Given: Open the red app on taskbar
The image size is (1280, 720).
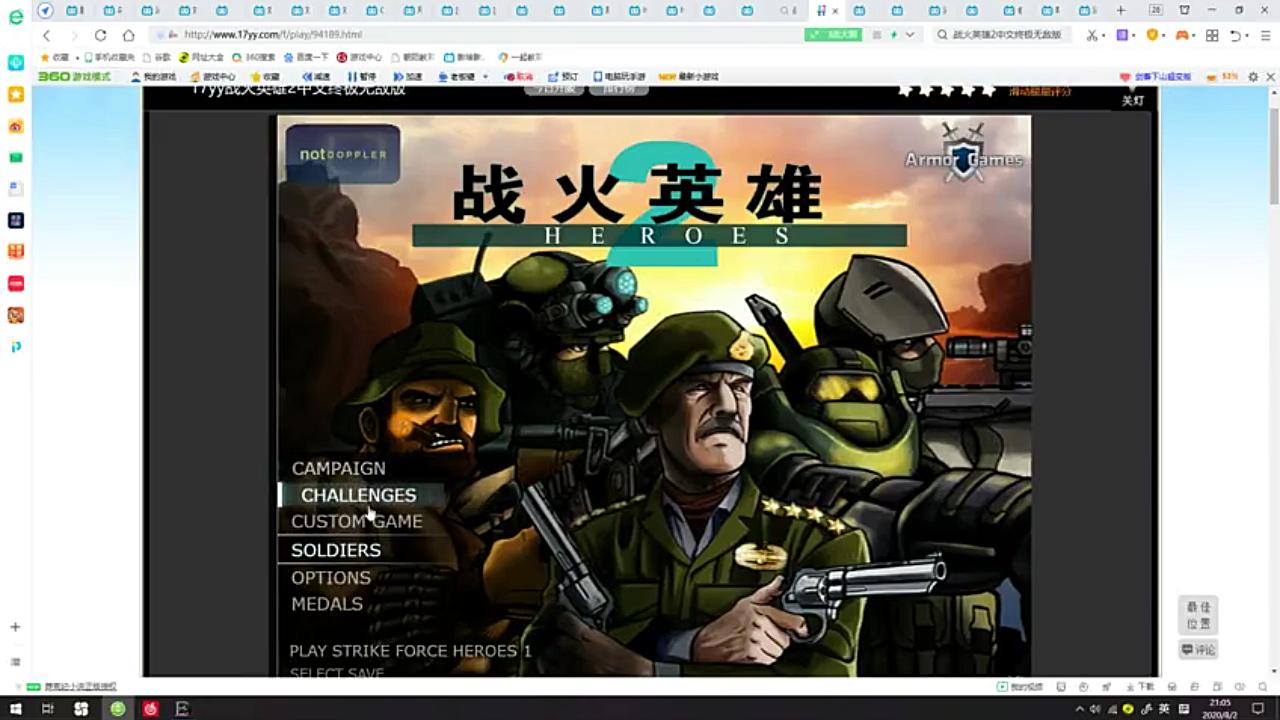Looking at the screenshot, I should tap(151, 708).
